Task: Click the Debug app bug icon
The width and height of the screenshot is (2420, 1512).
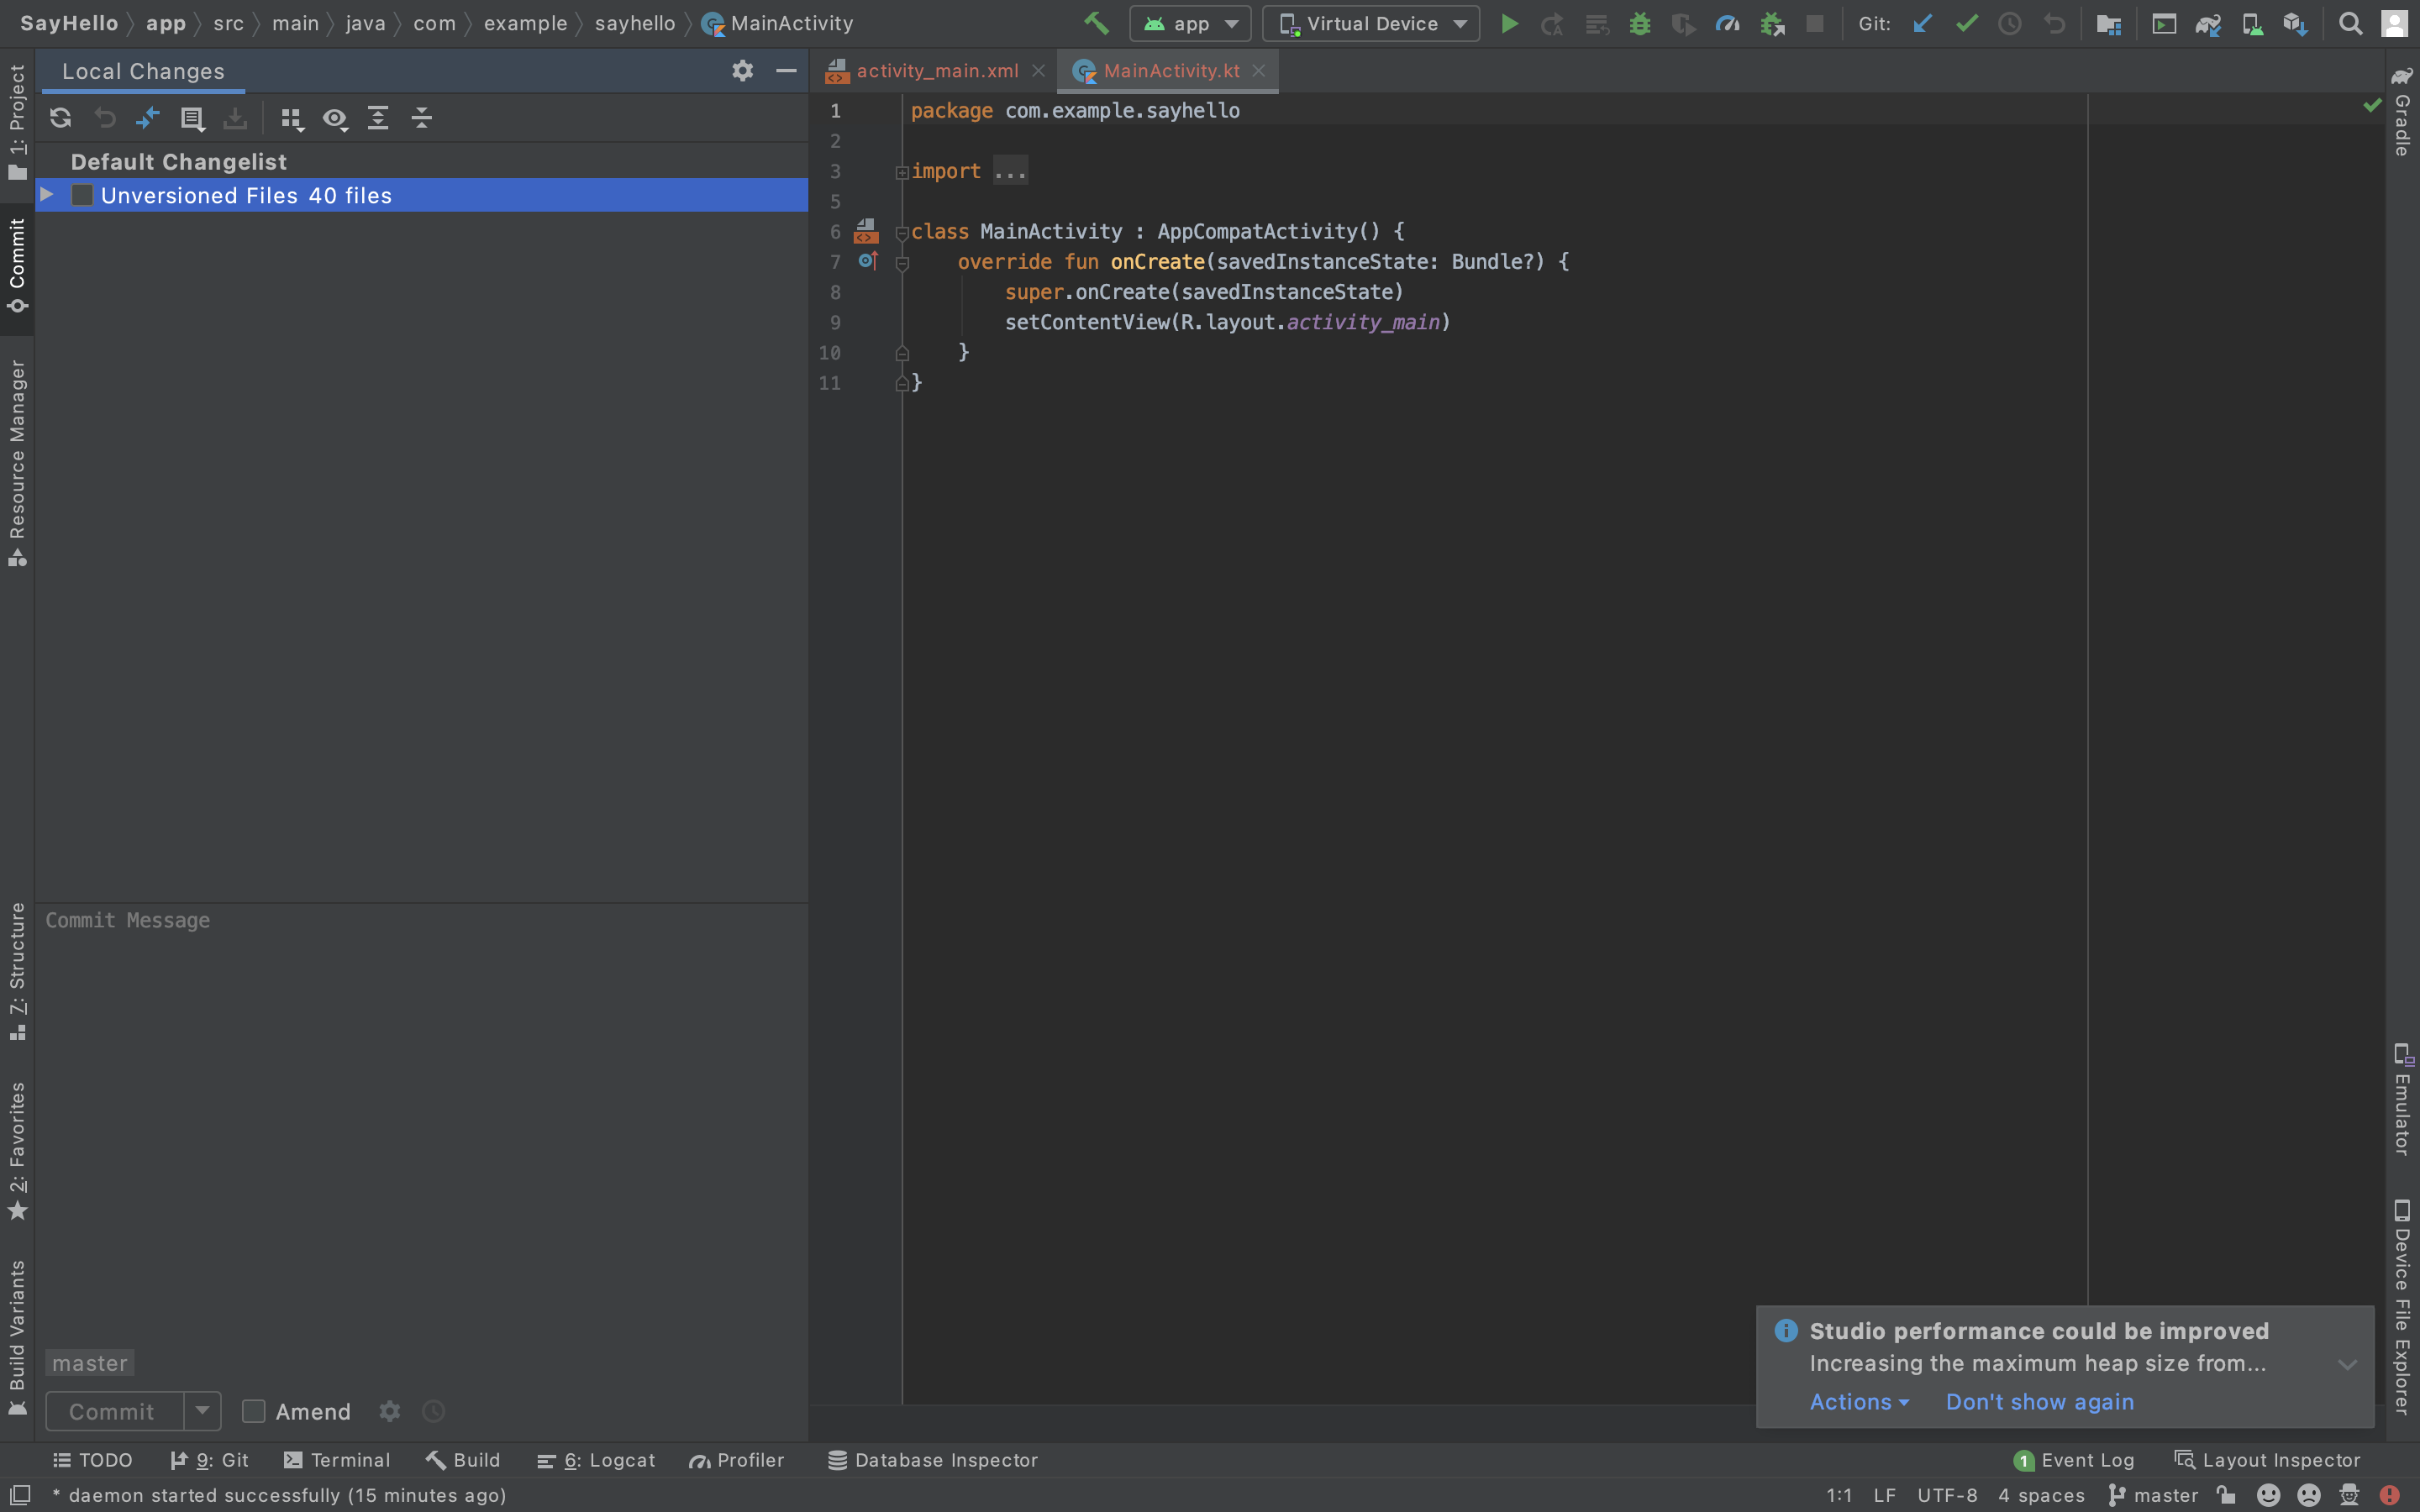Action: point(1640,23)
